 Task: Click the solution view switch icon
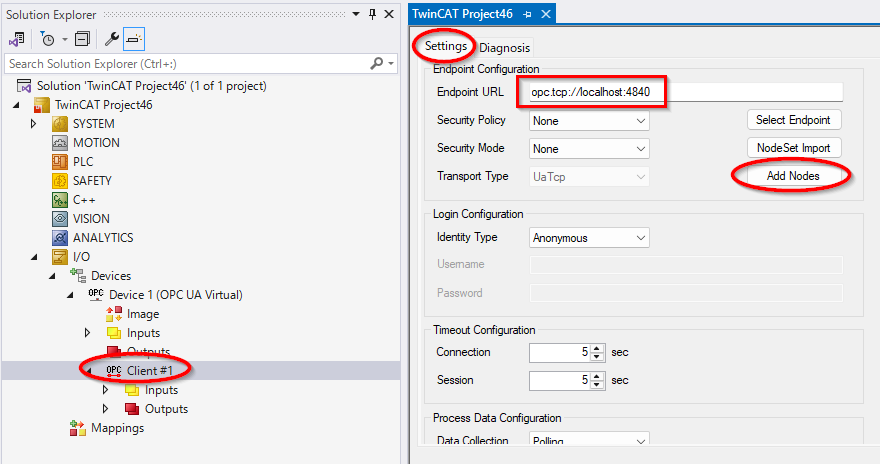pos(17,39)
